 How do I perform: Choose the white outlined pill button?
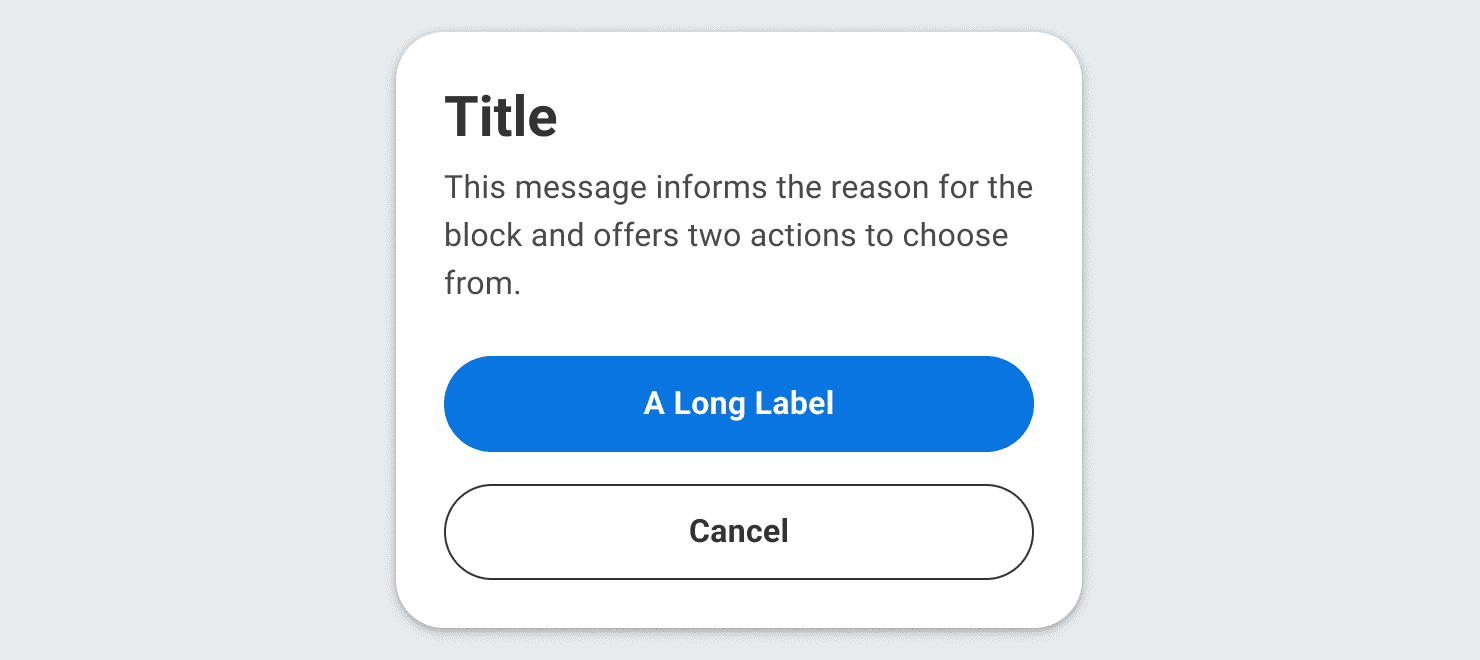pyautogui.click(x=738, y=532)
